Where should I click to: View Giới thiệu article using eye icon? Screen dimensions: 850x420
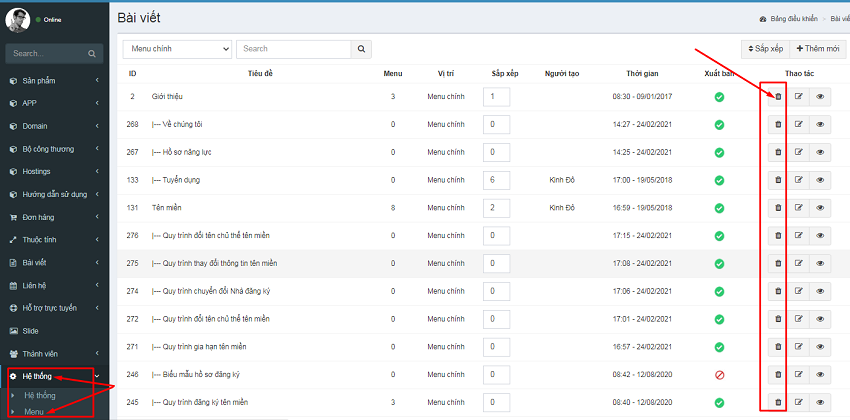(x=820, y=96)
